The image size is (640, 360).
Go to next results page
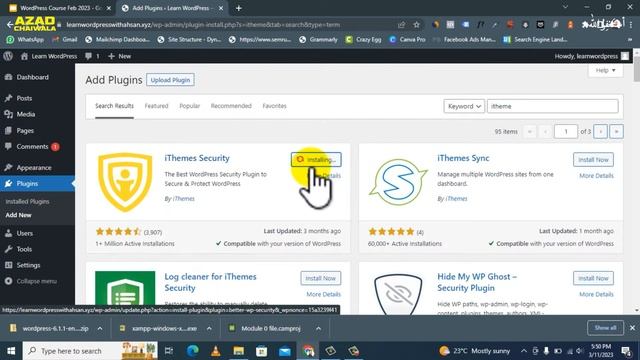click(x=600, y=131)
